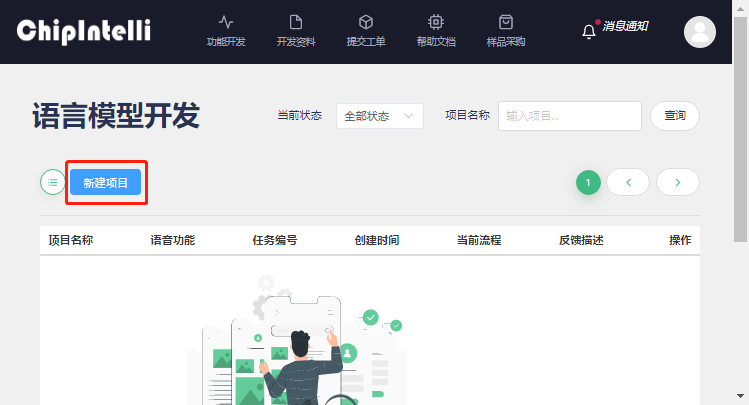Open 帮助文档 chip icon

click(x=435, y=22)
